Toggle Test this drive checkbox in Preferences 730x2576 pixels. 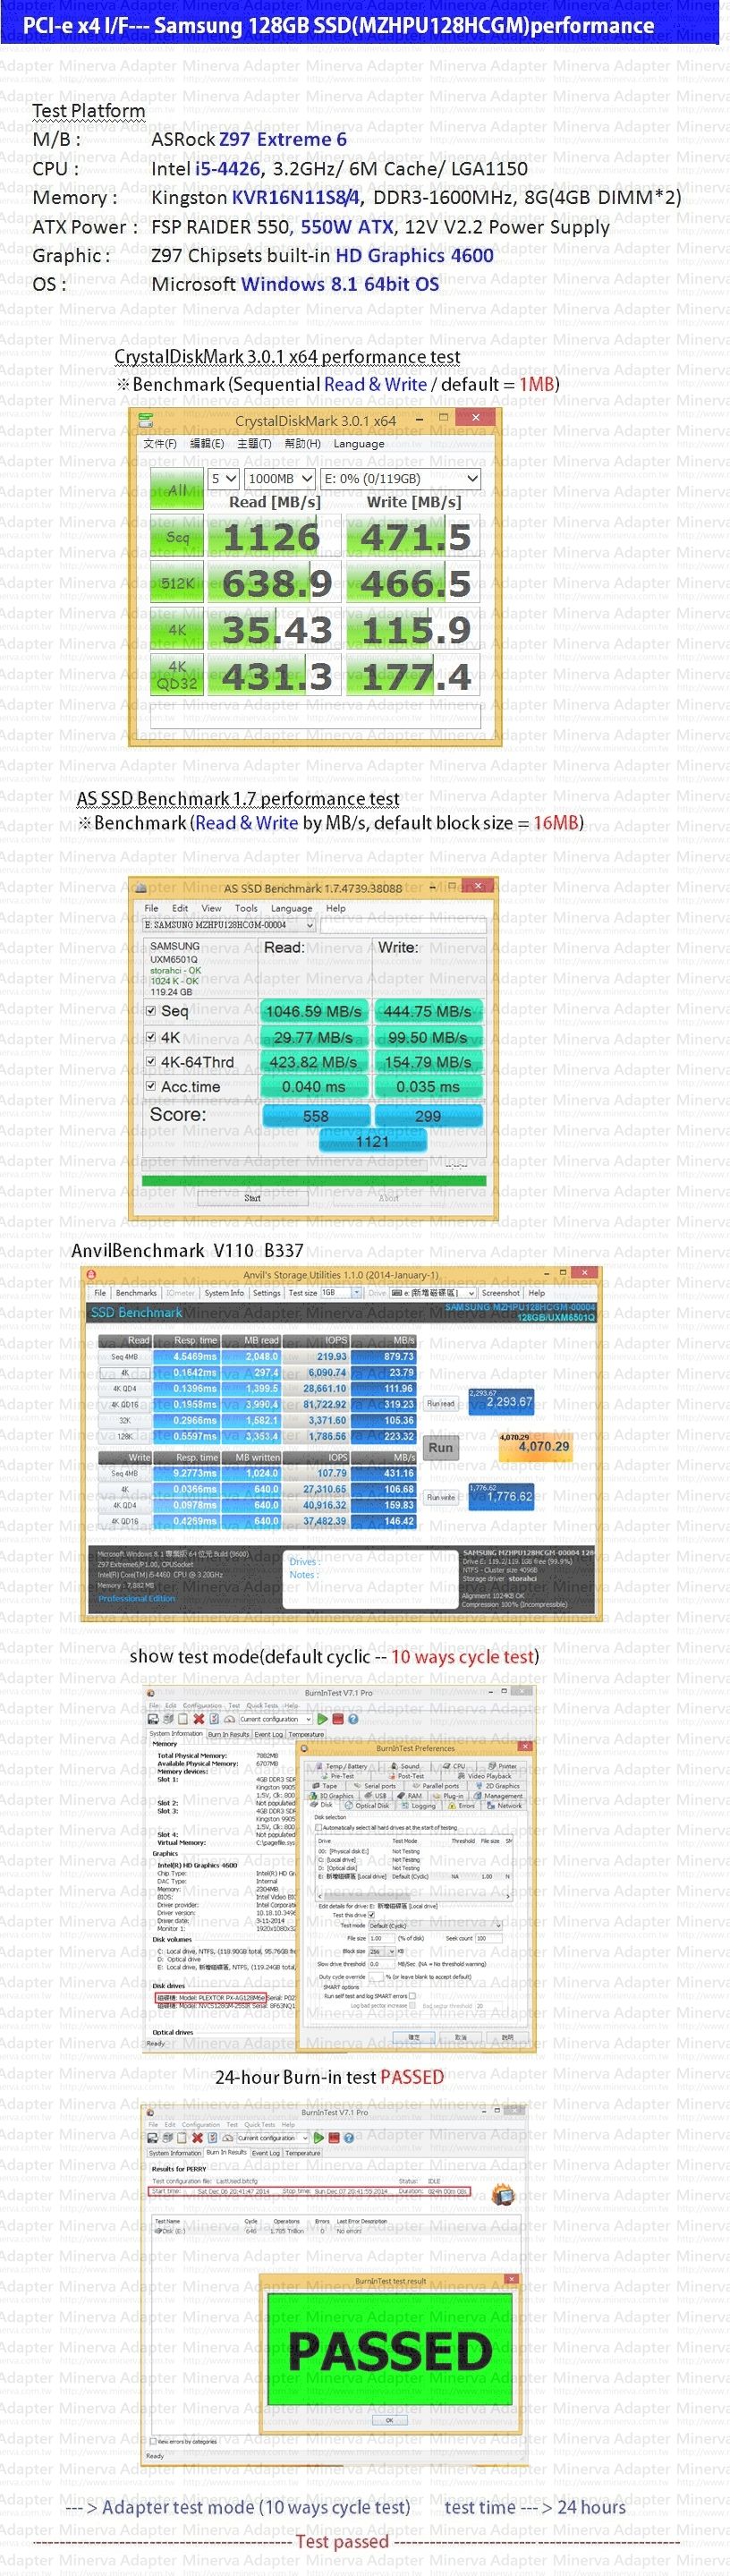click(371, 1915)
